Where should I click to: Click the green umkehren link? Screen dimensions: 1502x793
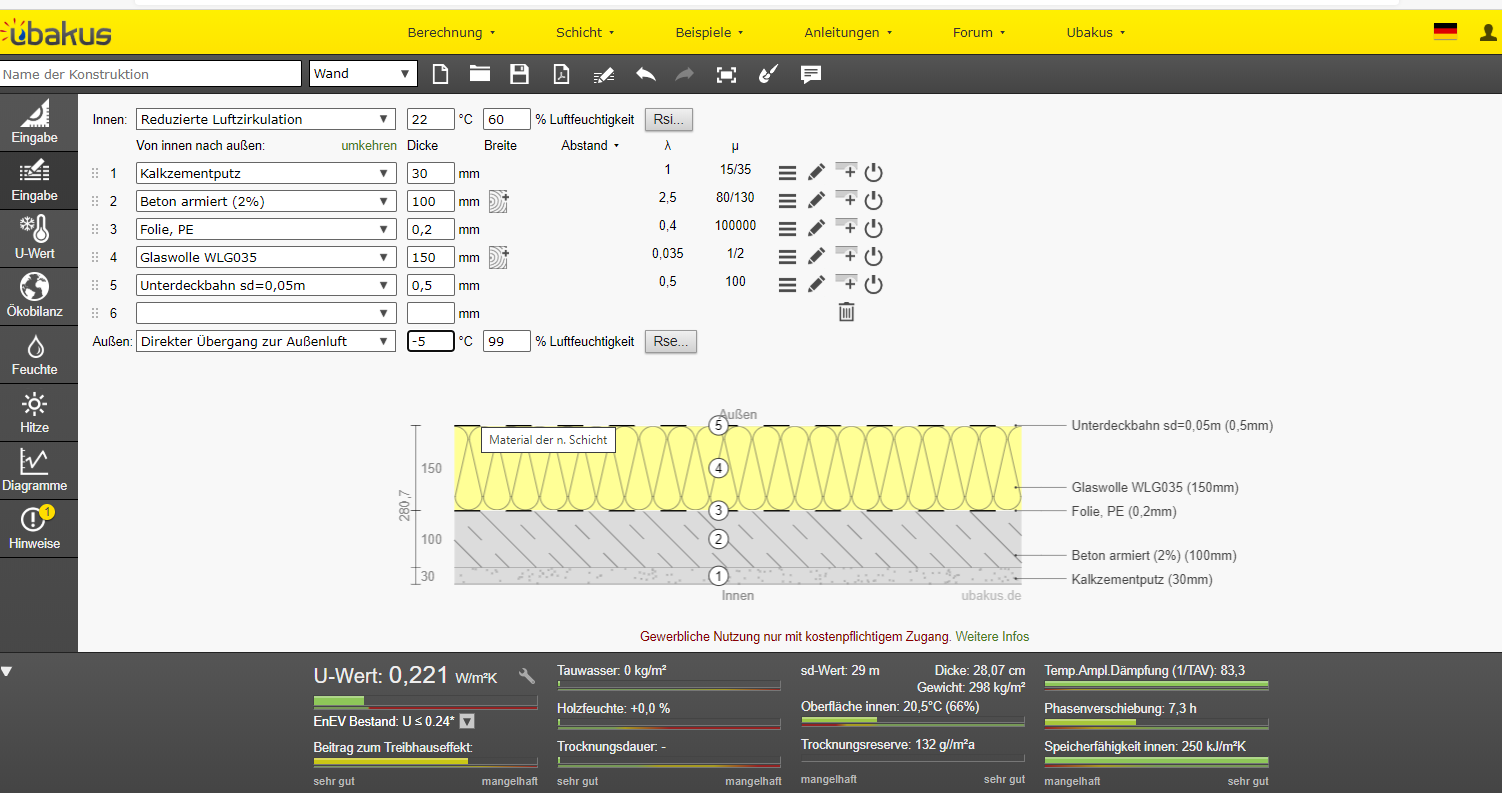pyautogui.click(x=369, y=146)
